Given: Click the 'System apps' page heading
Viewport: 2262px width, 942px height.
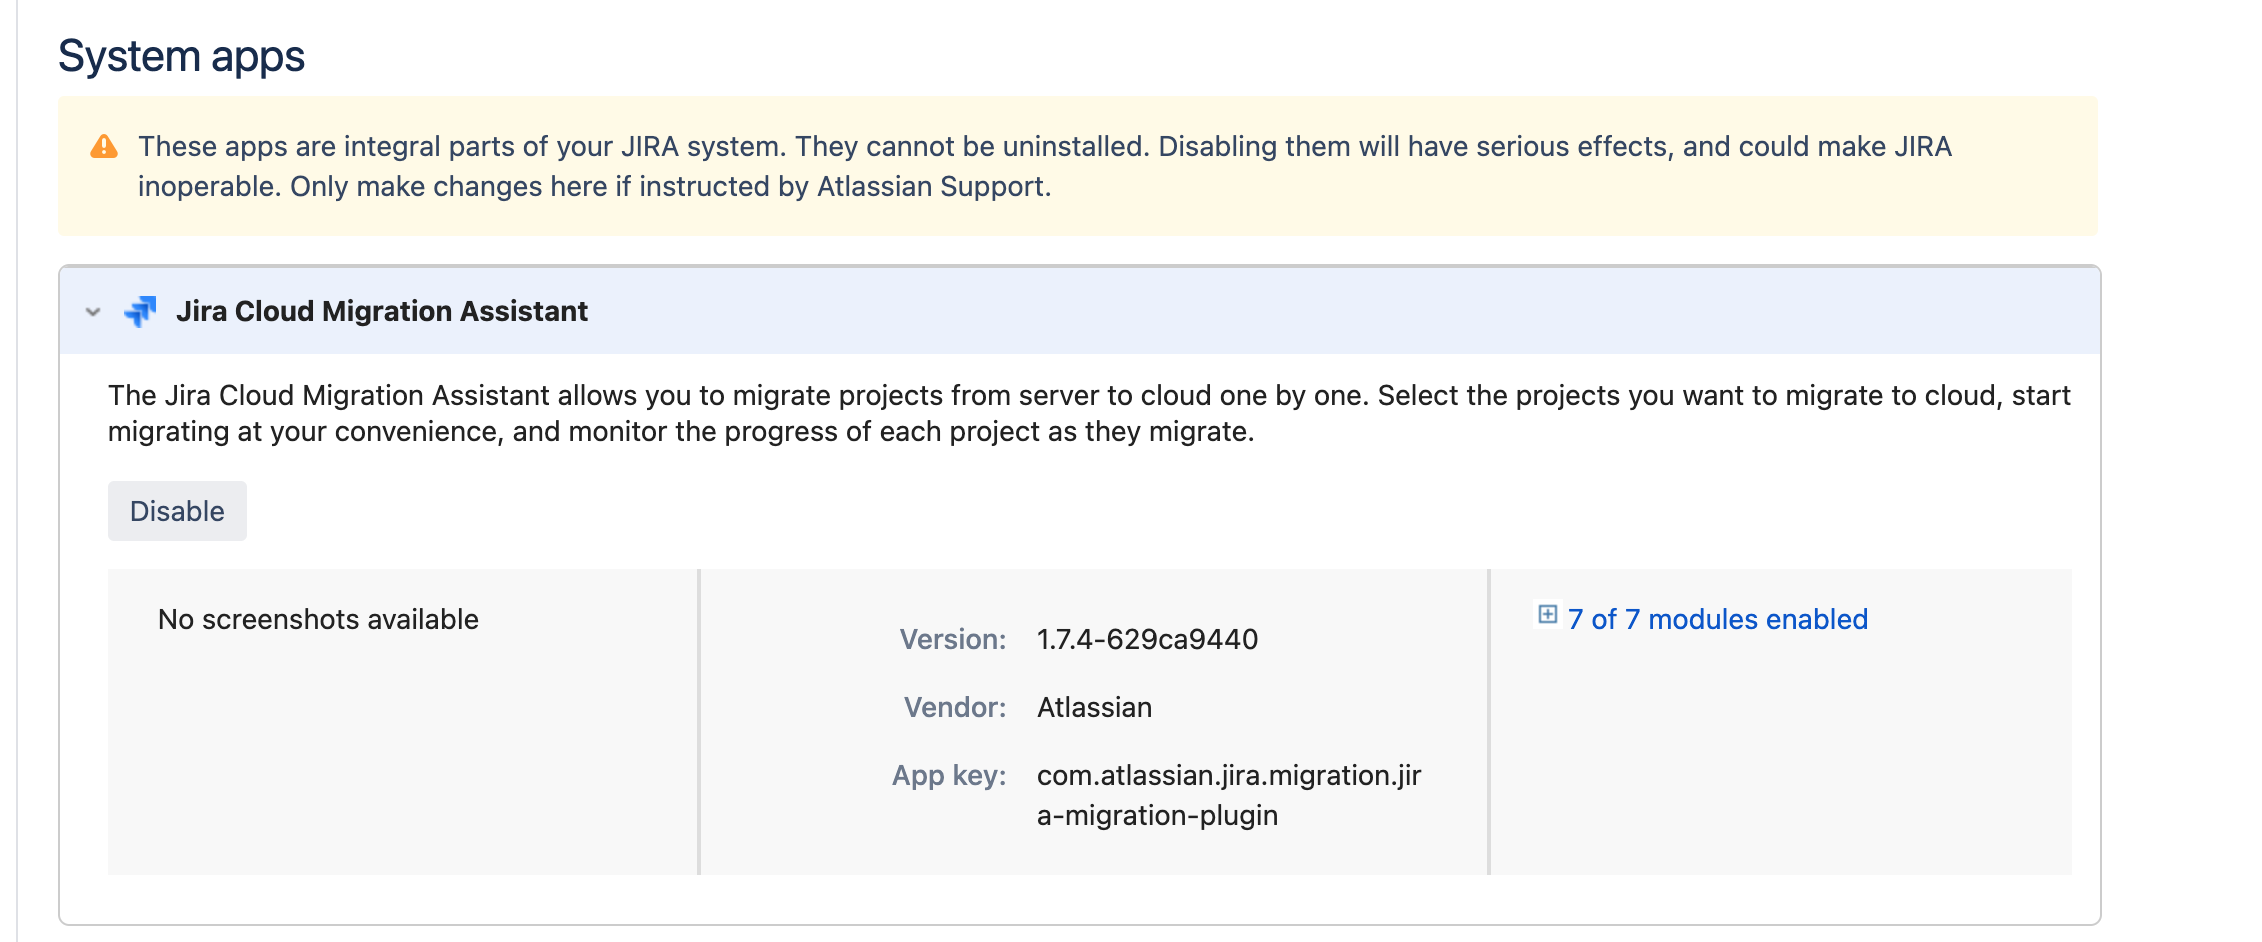Looking at the screenshot, I should [182, 56].
